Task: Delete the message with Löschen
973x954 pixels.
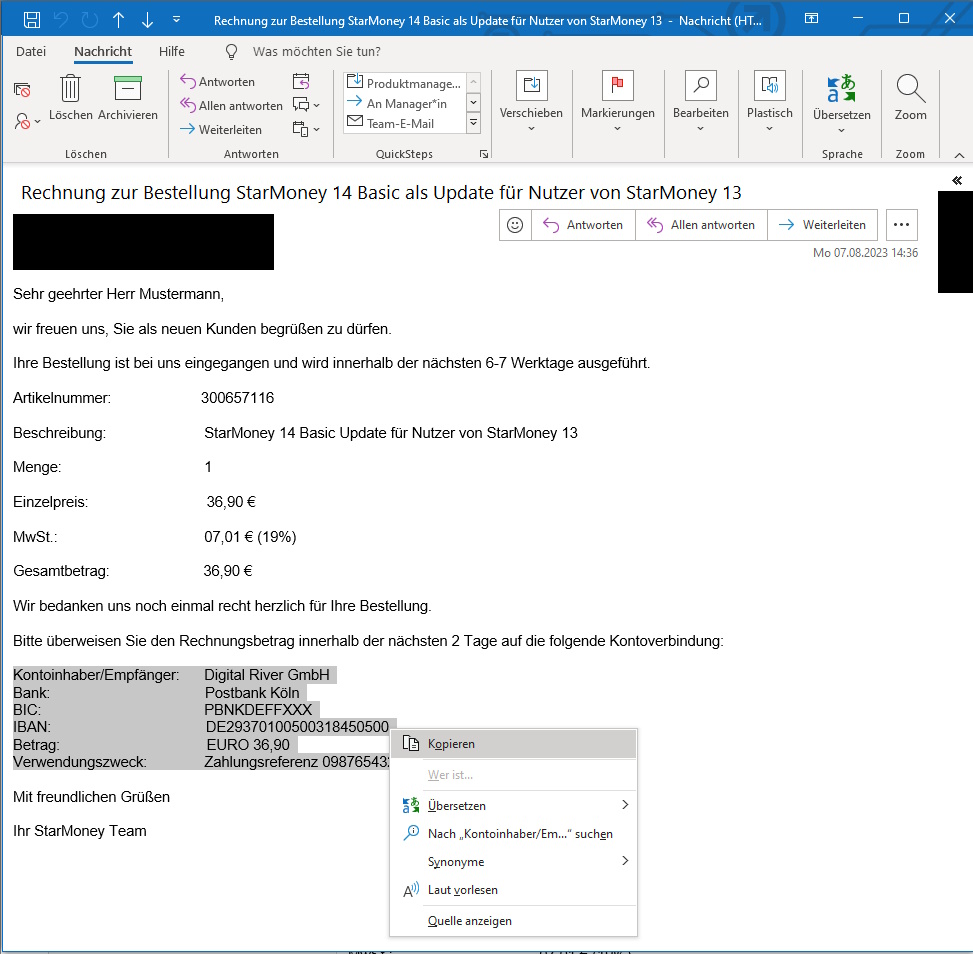Action: (70, 97)
